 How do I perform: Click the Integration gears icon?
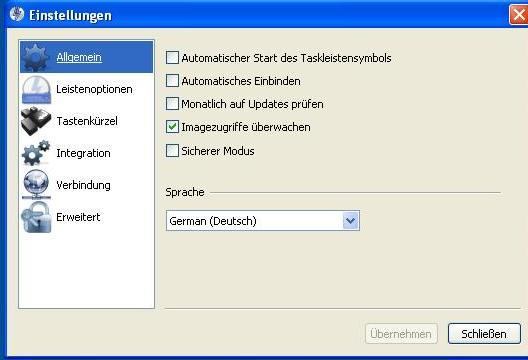point(36,153)
